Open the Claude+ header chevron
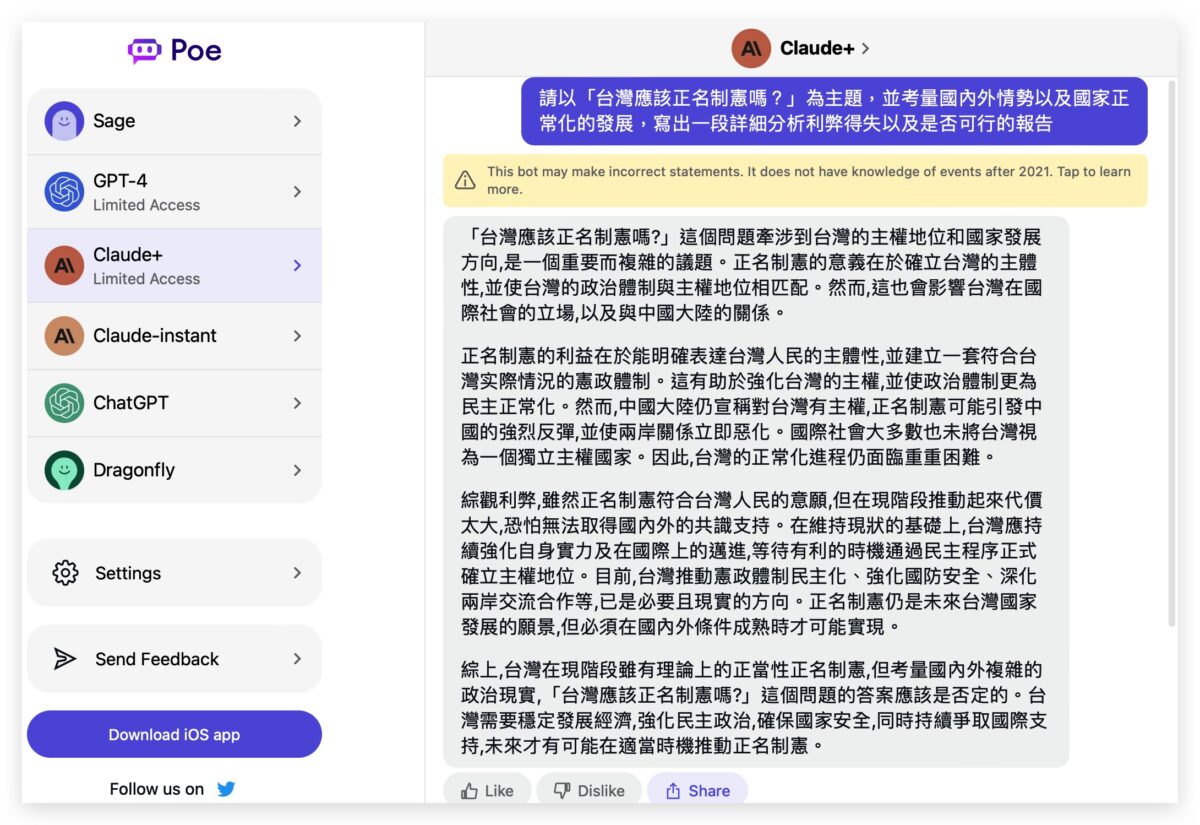1200x825 pixels. pos(865,48)
